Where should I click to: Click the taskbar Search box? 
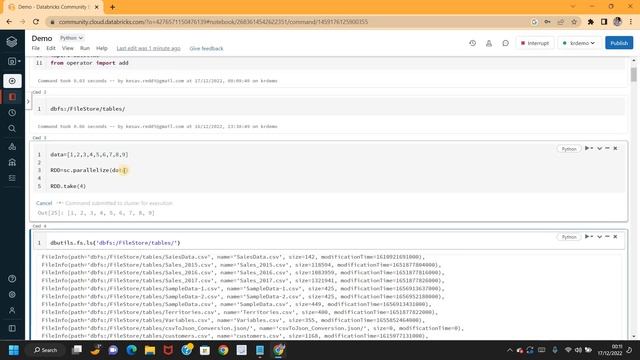coord(45,350)
